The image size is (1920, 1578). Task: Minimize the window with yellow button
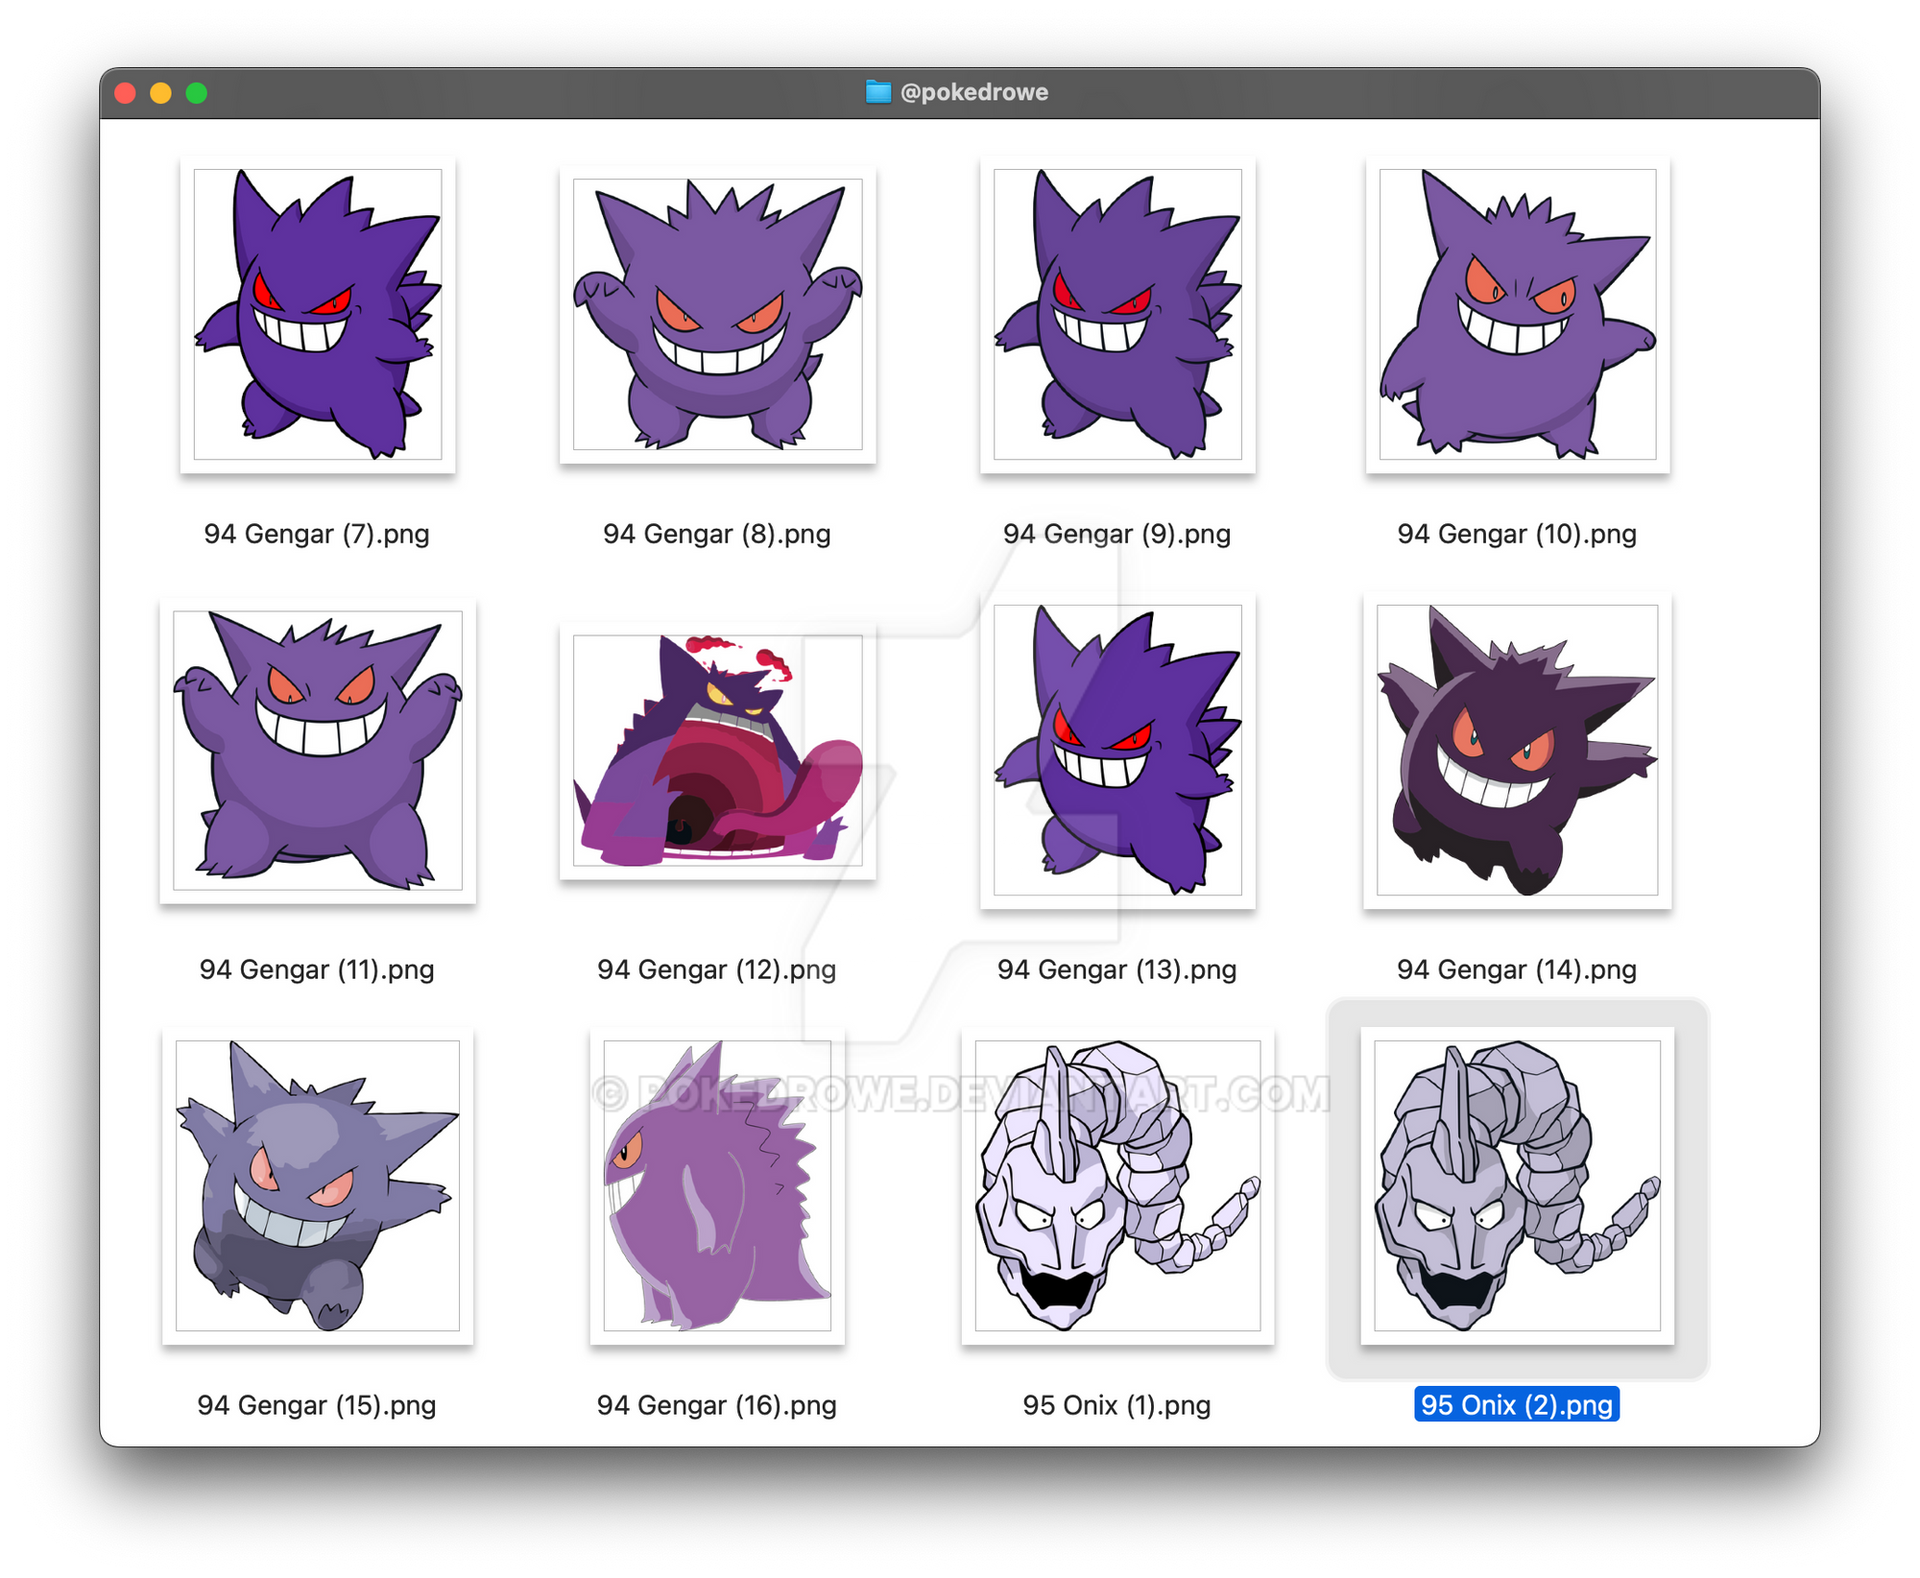[161, 93]
